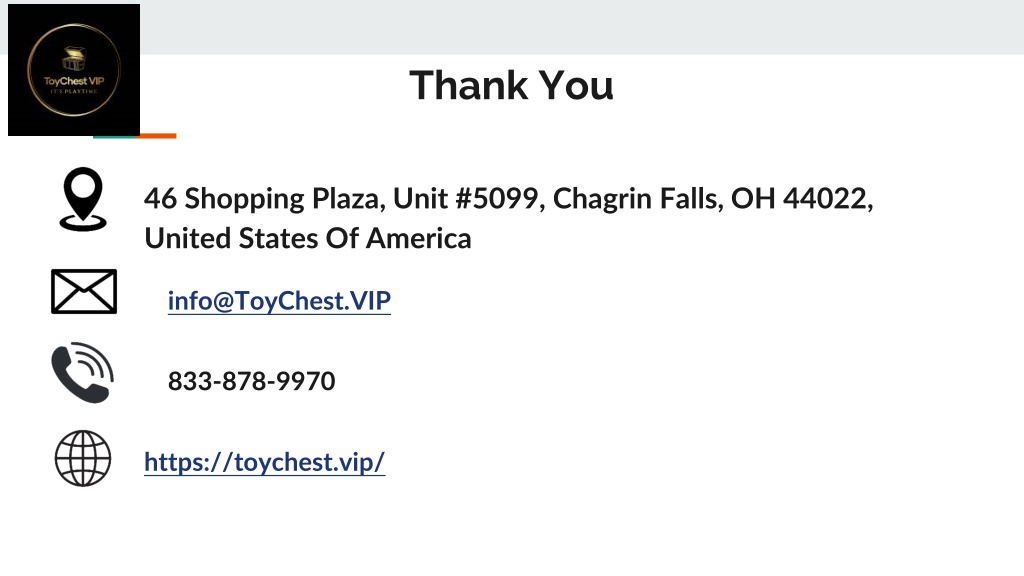Click the gray header band at top
This screenshot has width=1024, height=576.
coord(581,27)
